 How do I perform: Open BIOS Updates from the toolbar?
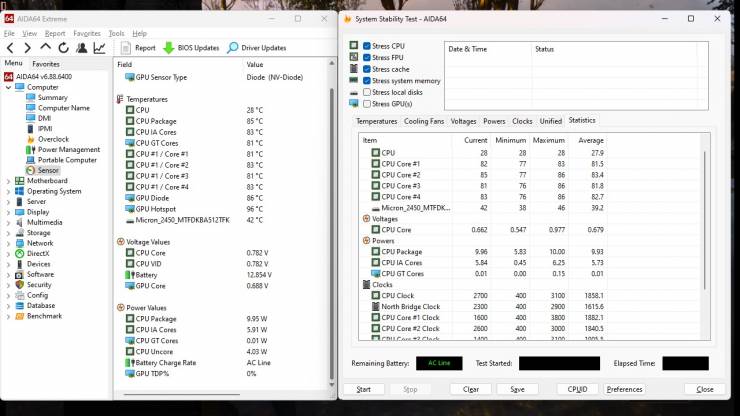point(191,48)
